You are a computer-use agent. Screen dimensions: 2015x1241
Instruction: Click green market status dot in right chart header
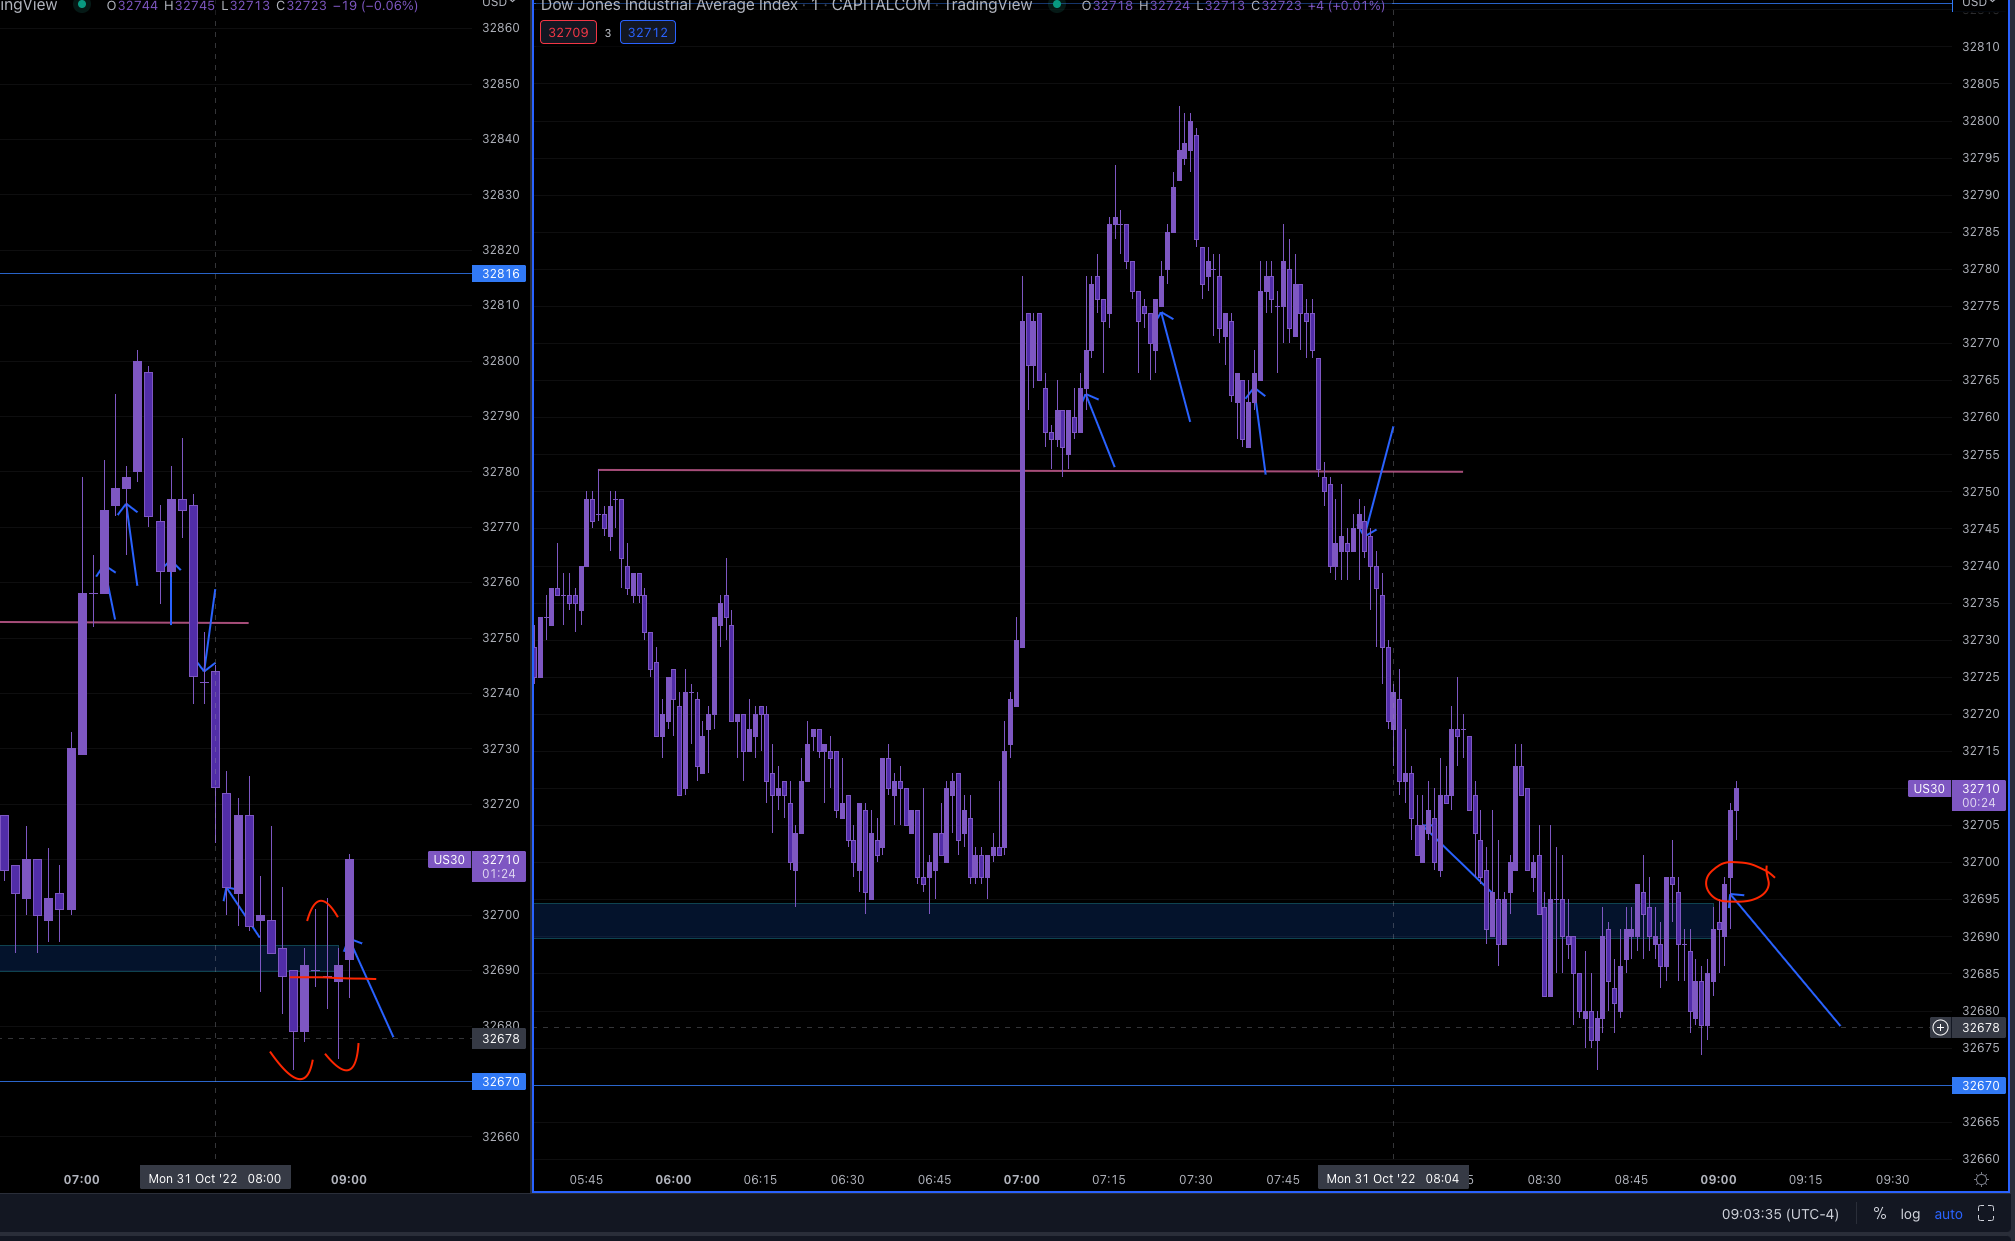point(1056,5)
